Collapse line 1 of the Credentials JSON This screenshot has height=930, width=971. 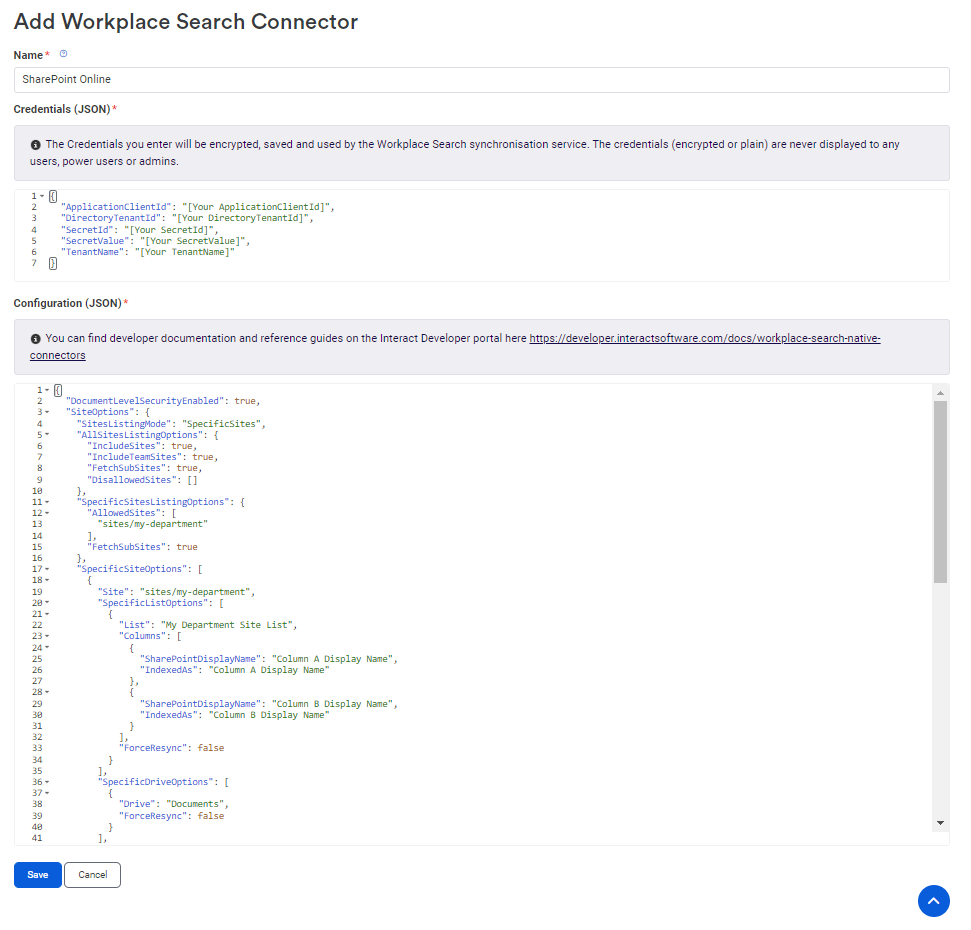42,196
